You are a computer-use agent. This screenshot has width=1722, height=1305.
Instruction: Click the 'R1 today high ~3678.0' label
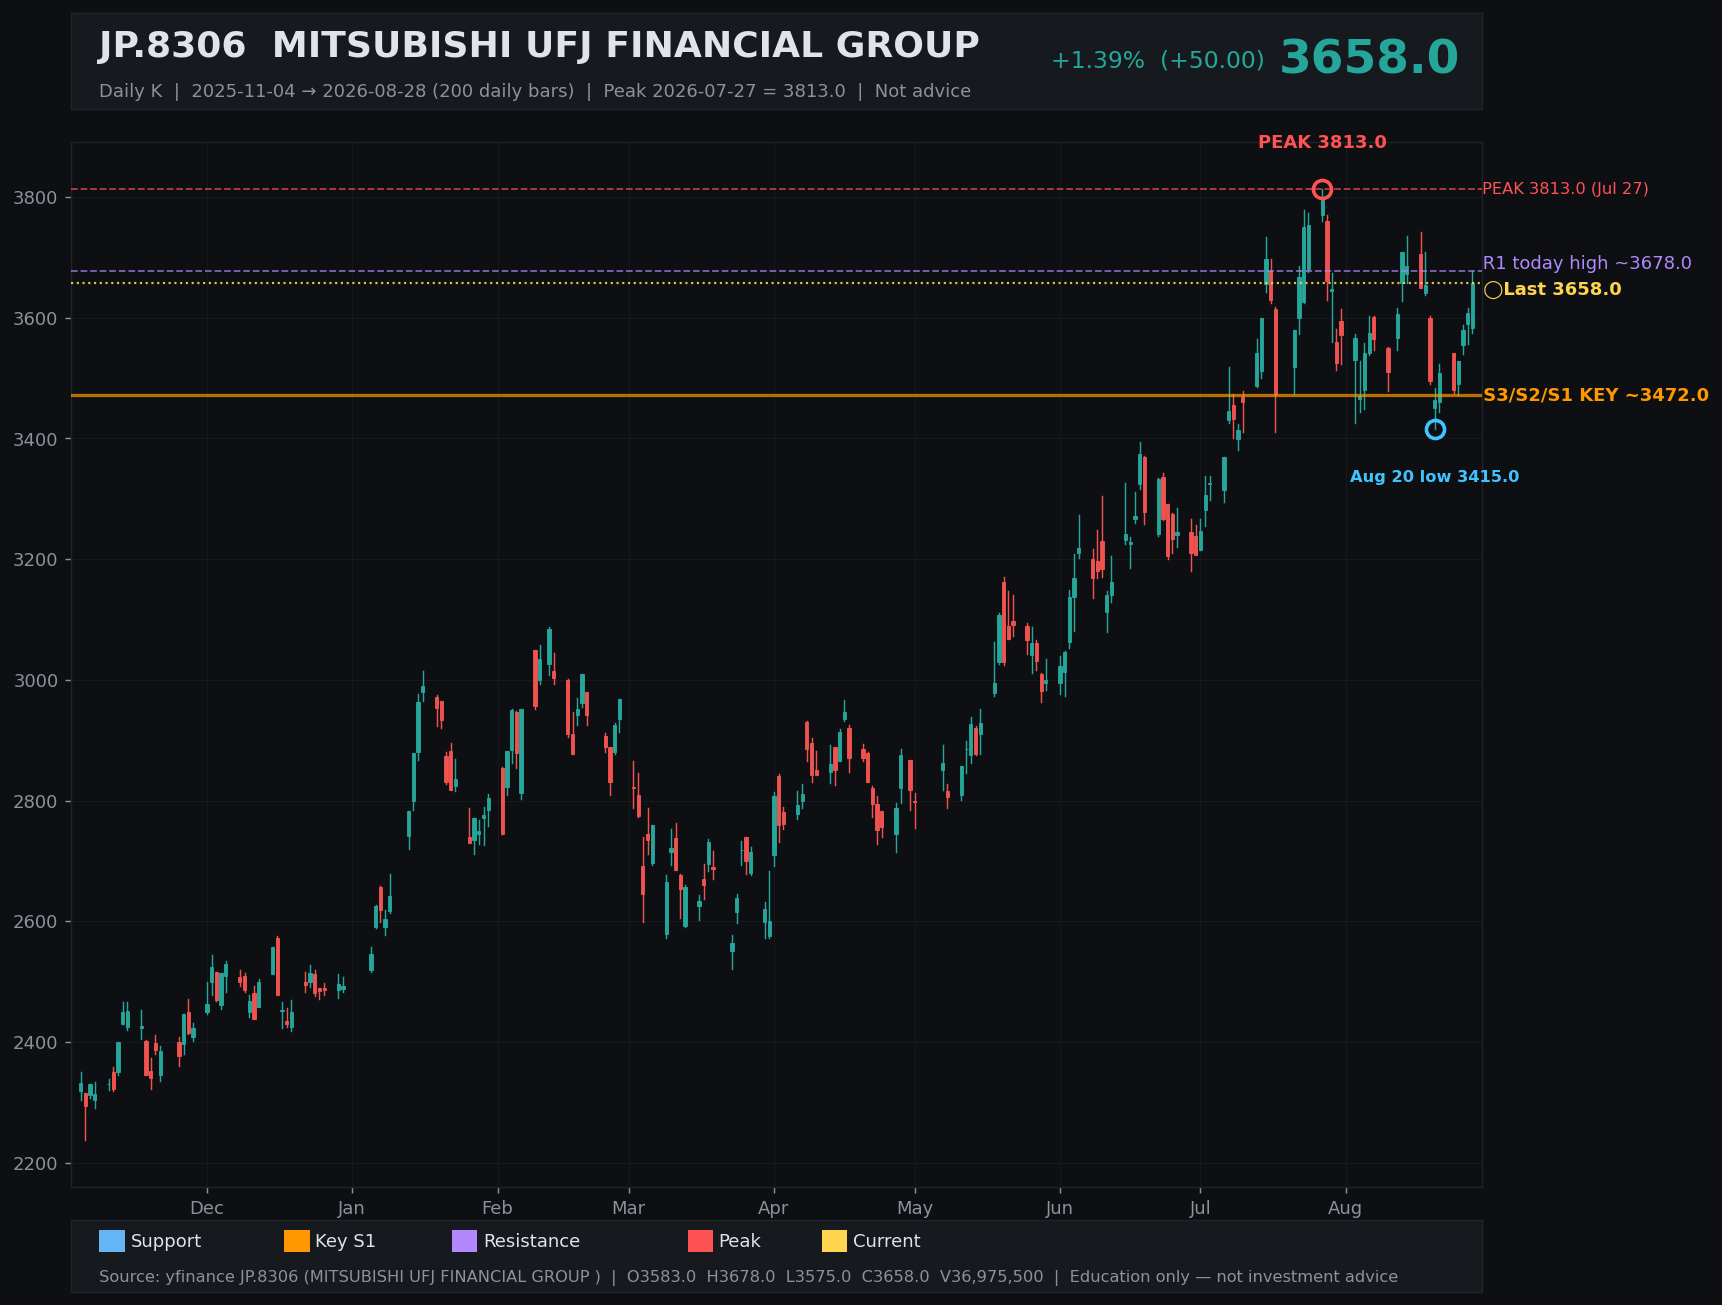pos(1587,263)
